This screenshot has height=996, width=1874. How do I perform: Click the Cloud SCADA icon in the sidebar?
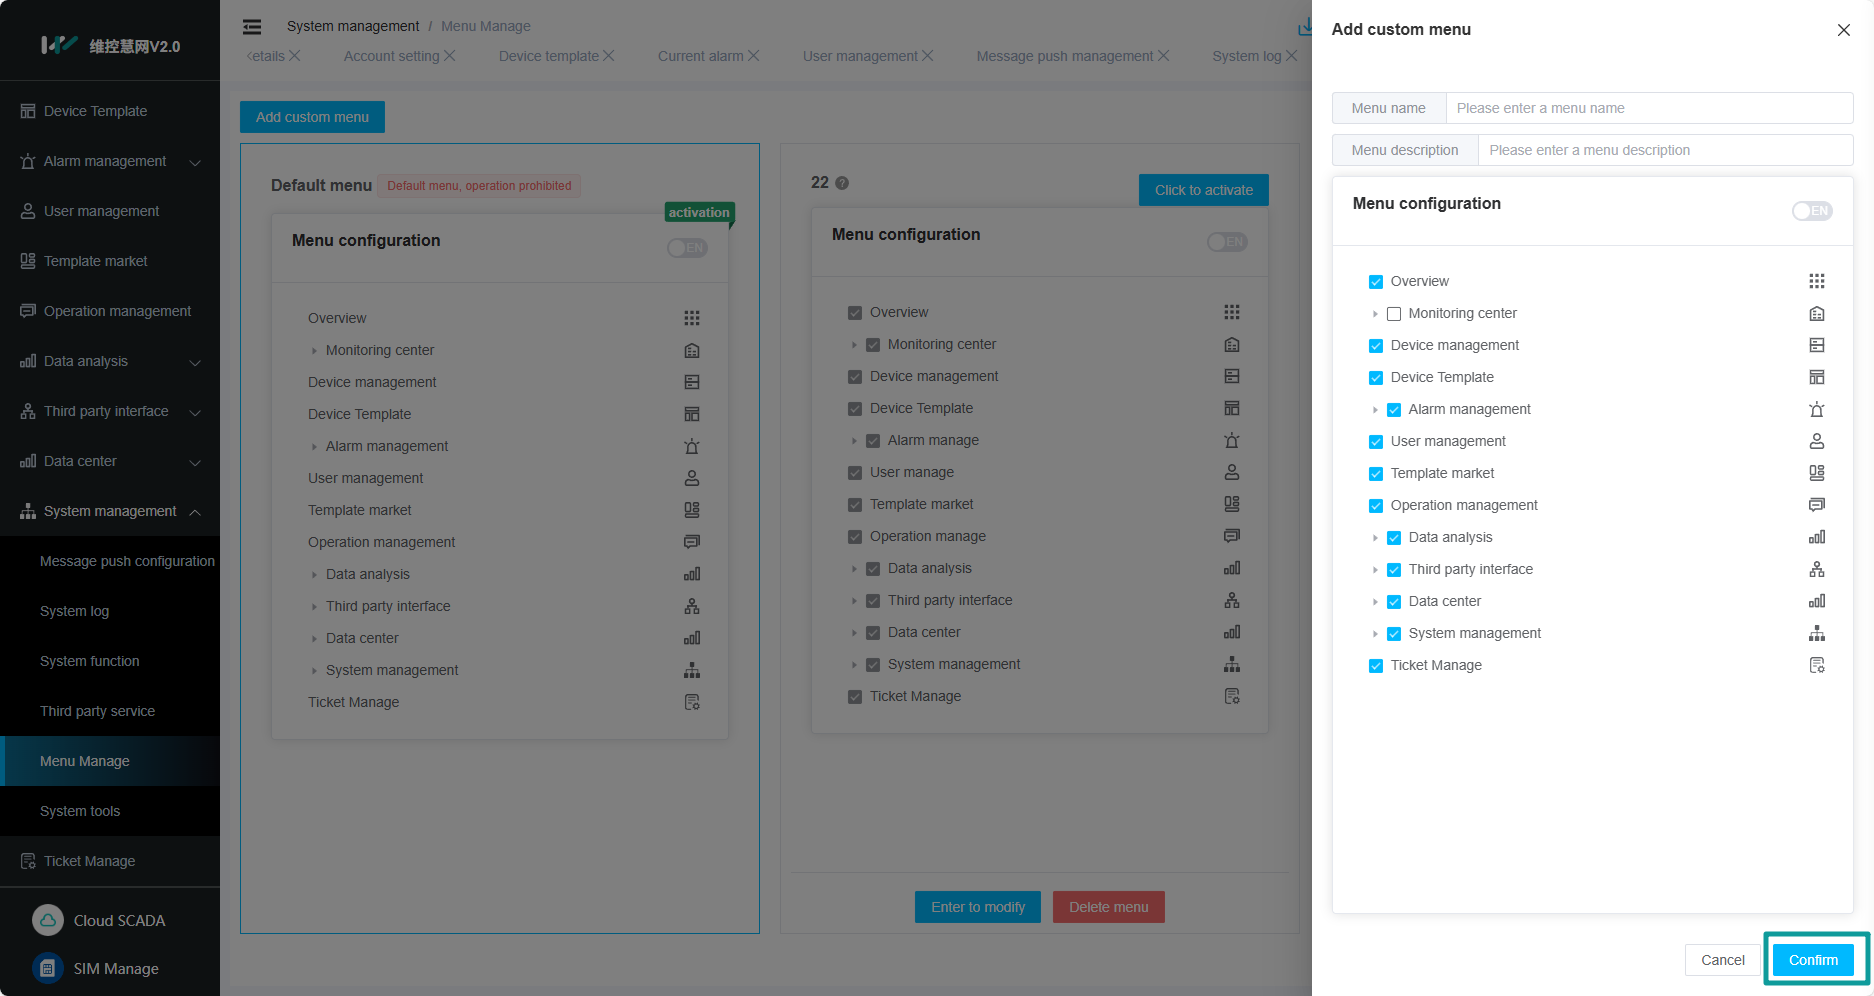[x=48, y=920]
